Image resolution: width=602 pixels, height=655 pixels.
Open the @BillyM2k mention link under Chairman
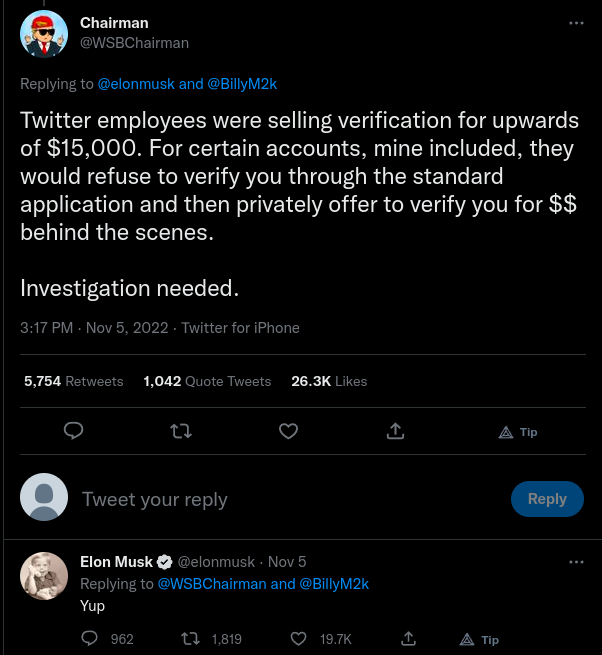click(242, 84)
